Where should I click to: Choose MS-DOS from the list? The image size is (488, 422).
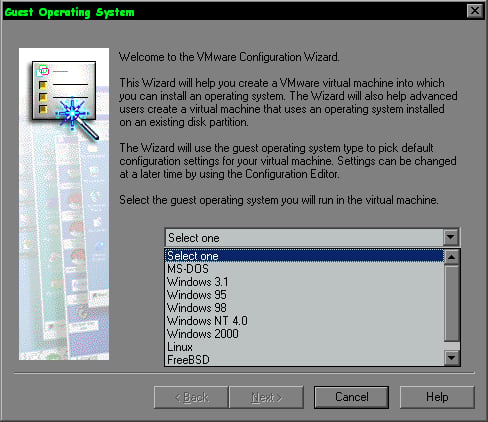(x=305, y=269)
